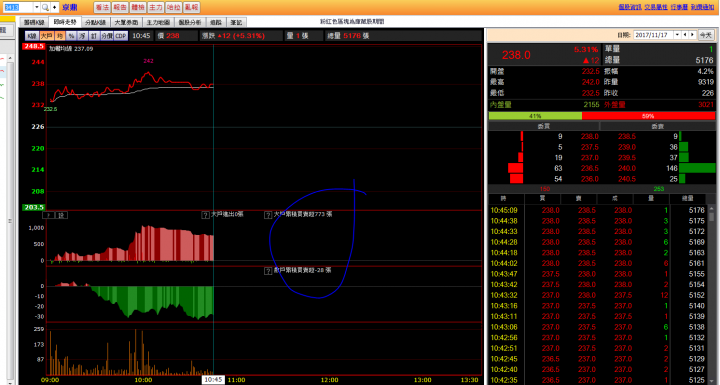Click the 報告 button in top toolbar
Image resolution: width=720 pixels, height=385 pixels.
click(x=120, y=7)
